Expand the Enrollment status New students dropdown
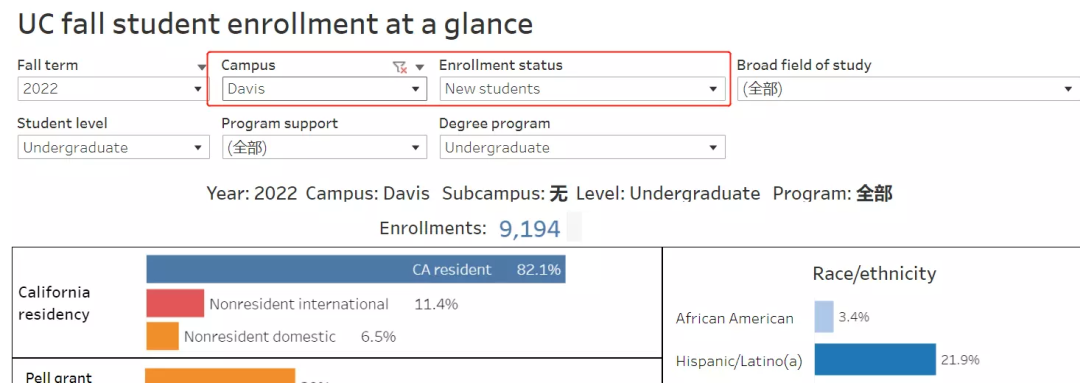The image size is (1080, 383). [583, 89]
